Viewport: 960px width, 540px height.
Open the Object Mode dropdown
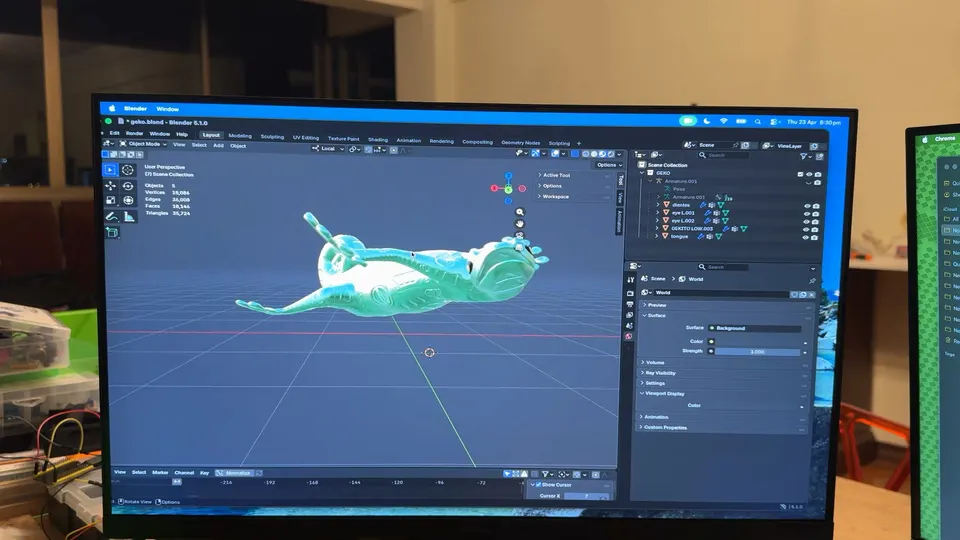(144, 144)
